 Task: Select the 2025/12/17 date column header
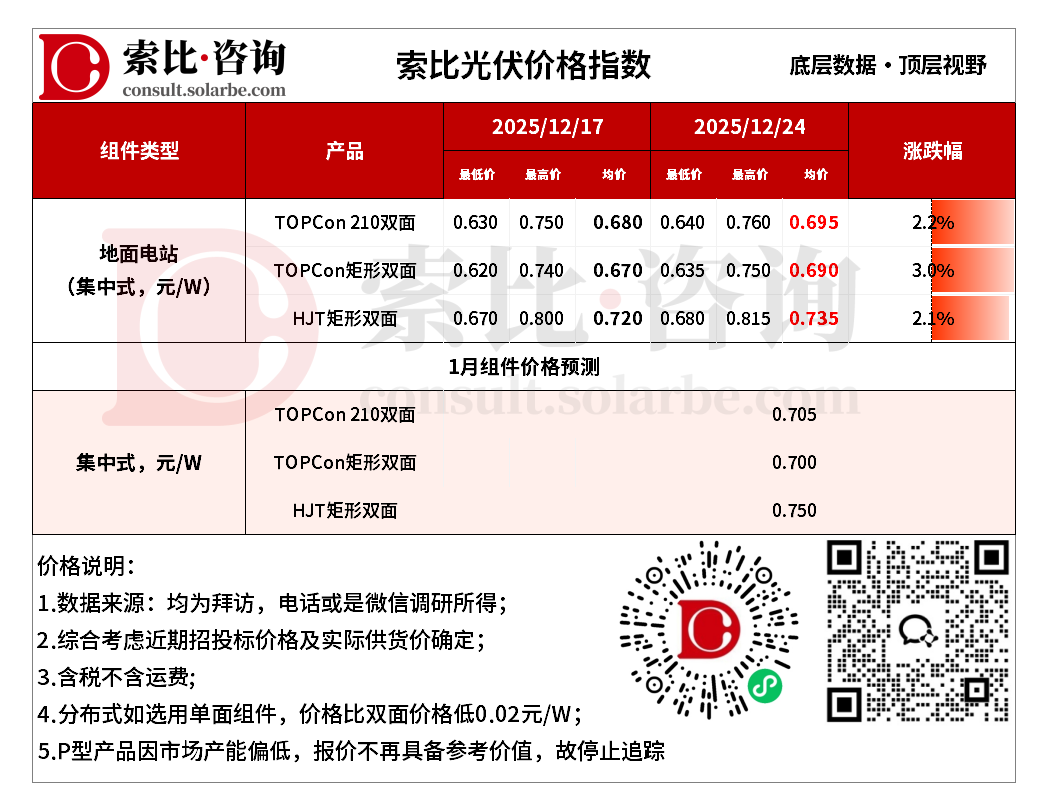[547, 127]
